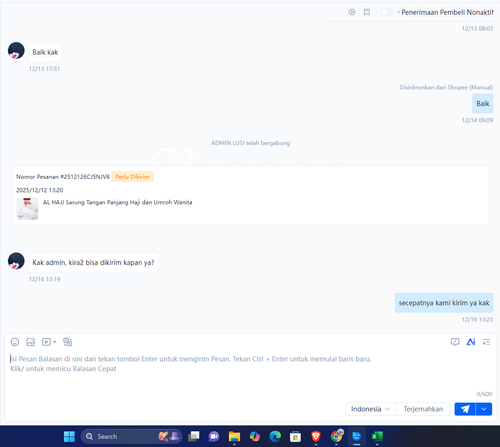Expand the send button options arrow

(484, 409)
